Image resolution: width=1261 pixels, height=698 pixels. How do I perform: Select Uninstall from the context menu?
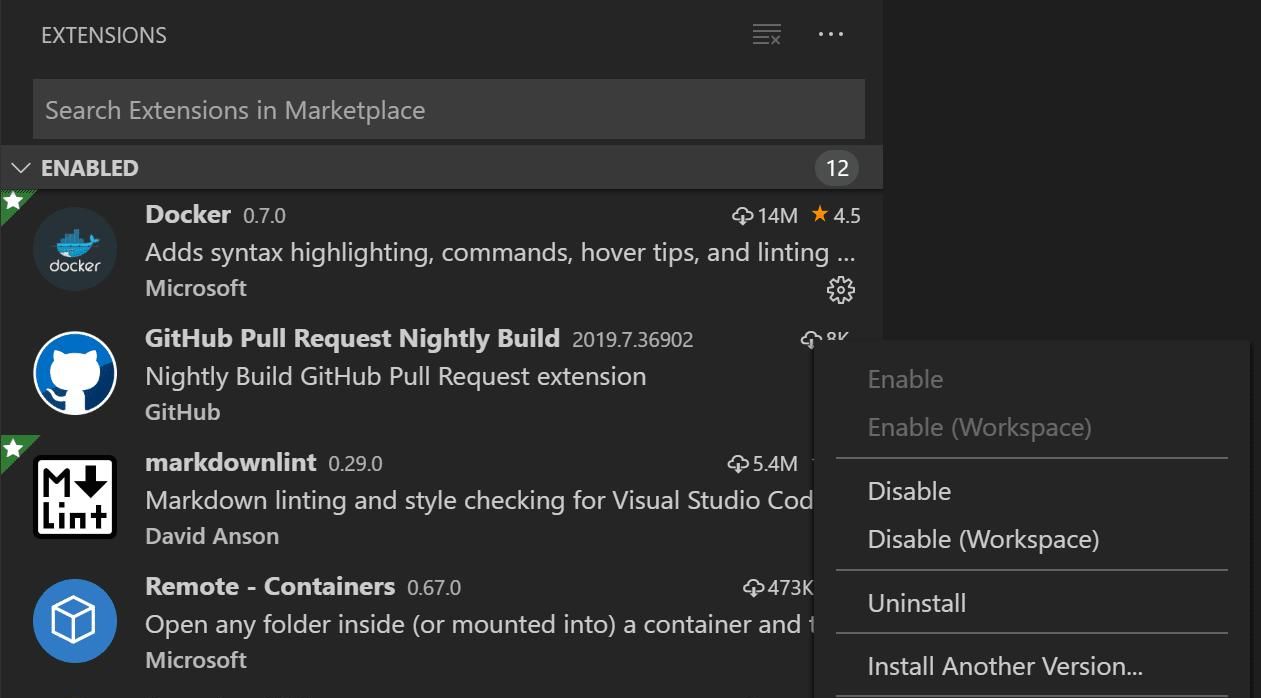(916, 603)
